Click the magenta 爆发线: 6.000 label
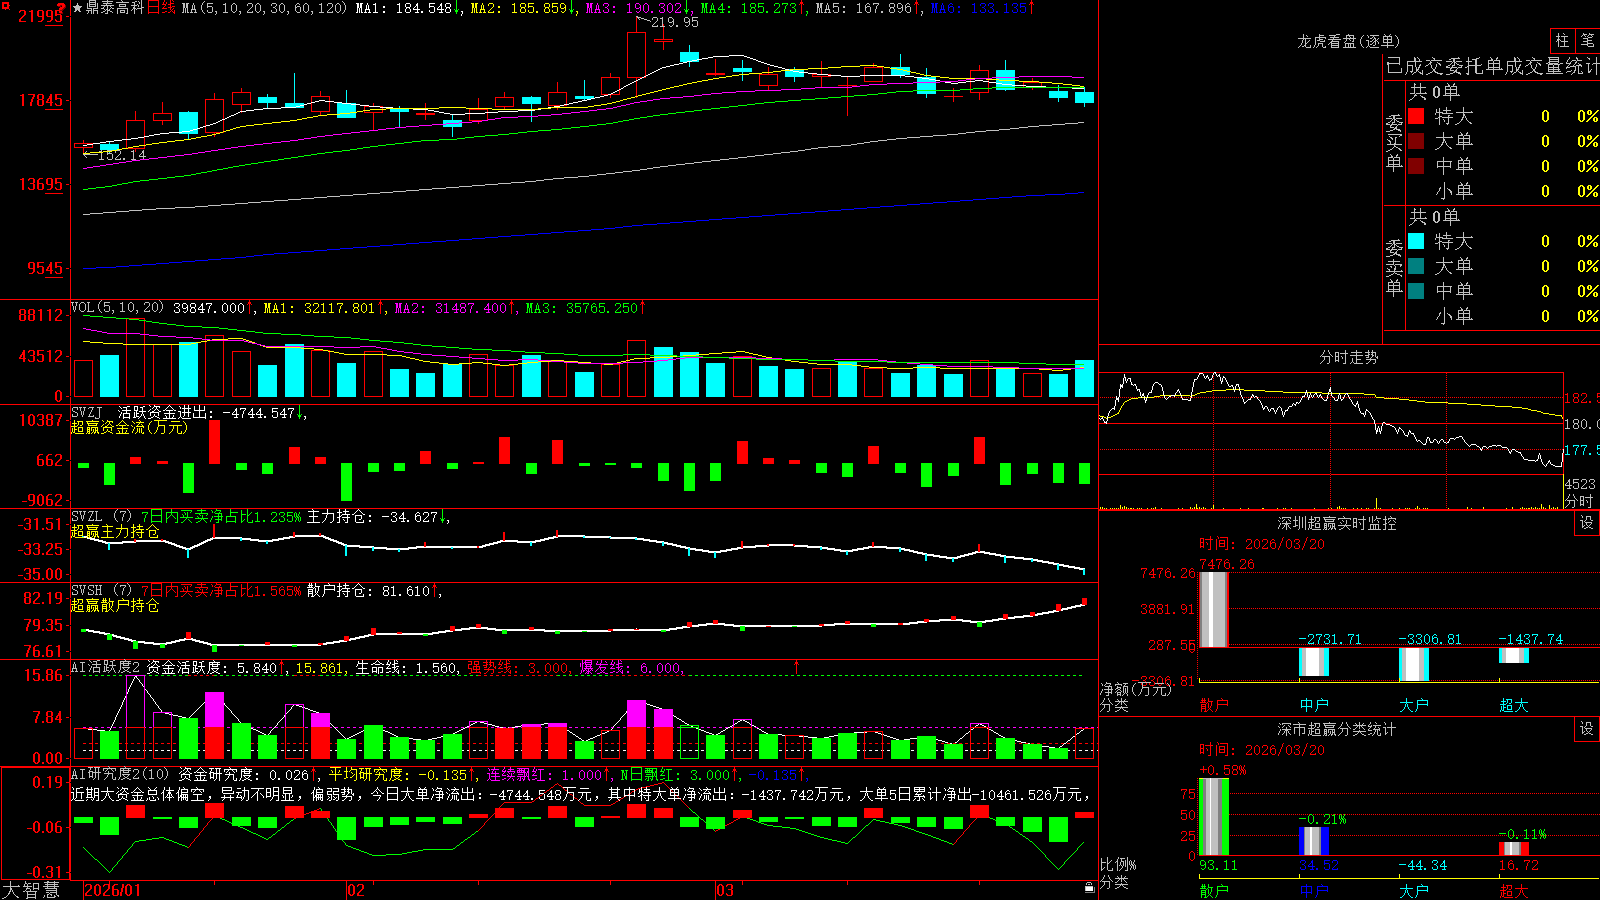The height and width of the screenshot is (900, 1600). pyautogui.click(x=631, y=668)
